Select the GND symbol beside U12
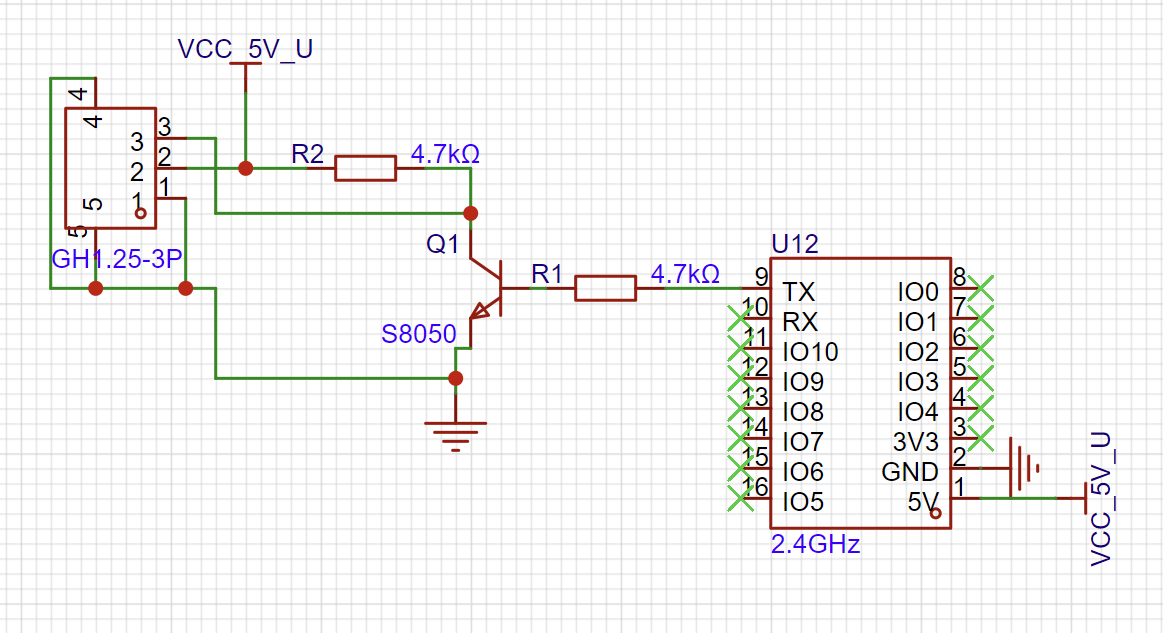The width and height of the screenshot is (1163, 633). pyautogui.click(x=1021, y=467)
